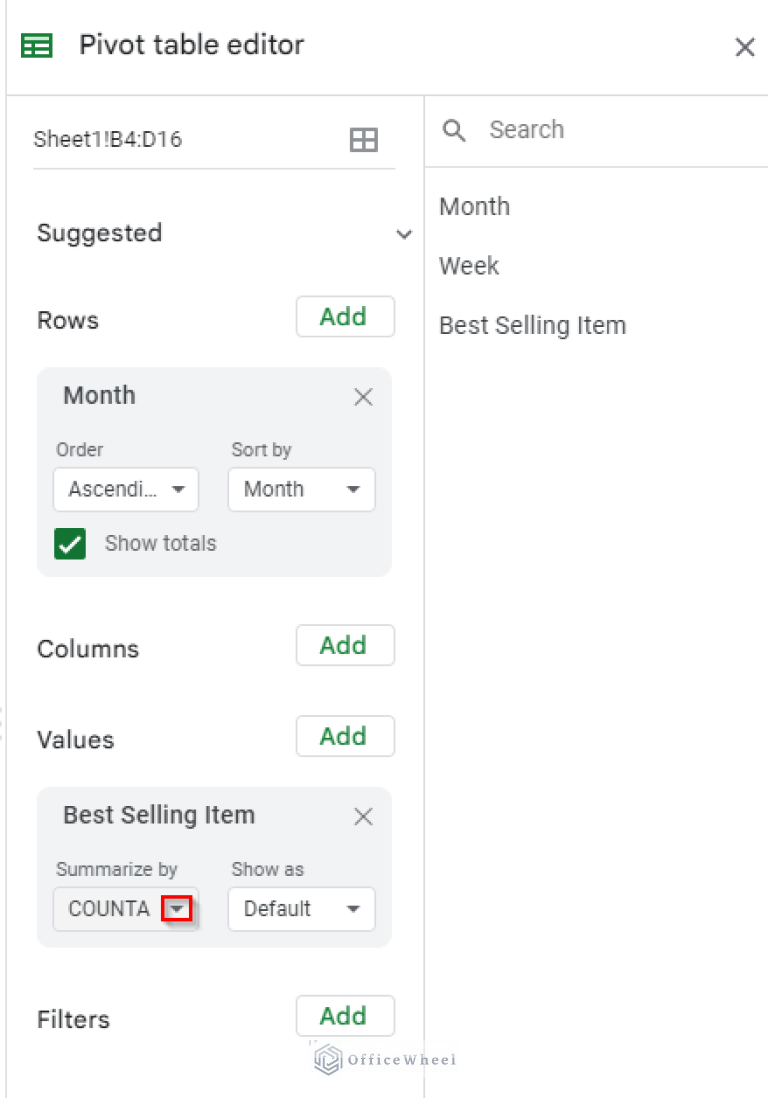Select Best Selling Item in the field list
This screenshot has width=768, height=1098.
pyautogui.click(x=532, y=325)
